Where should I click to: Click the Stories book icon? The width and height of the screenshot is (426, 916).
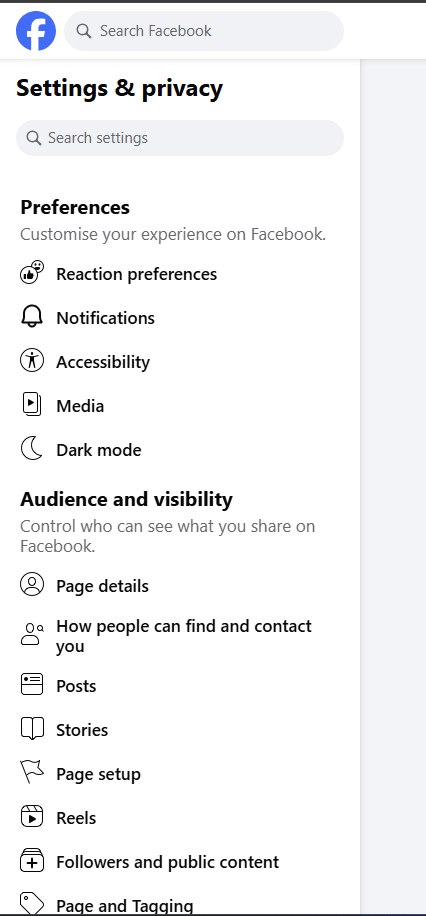click(32, 729)
